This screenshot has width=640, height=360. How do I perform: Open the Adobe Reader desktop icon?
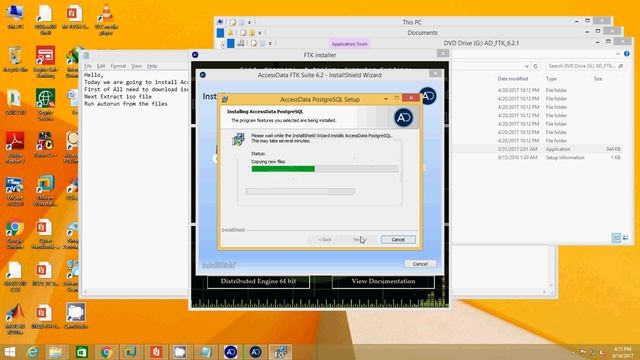click(15, 147)
